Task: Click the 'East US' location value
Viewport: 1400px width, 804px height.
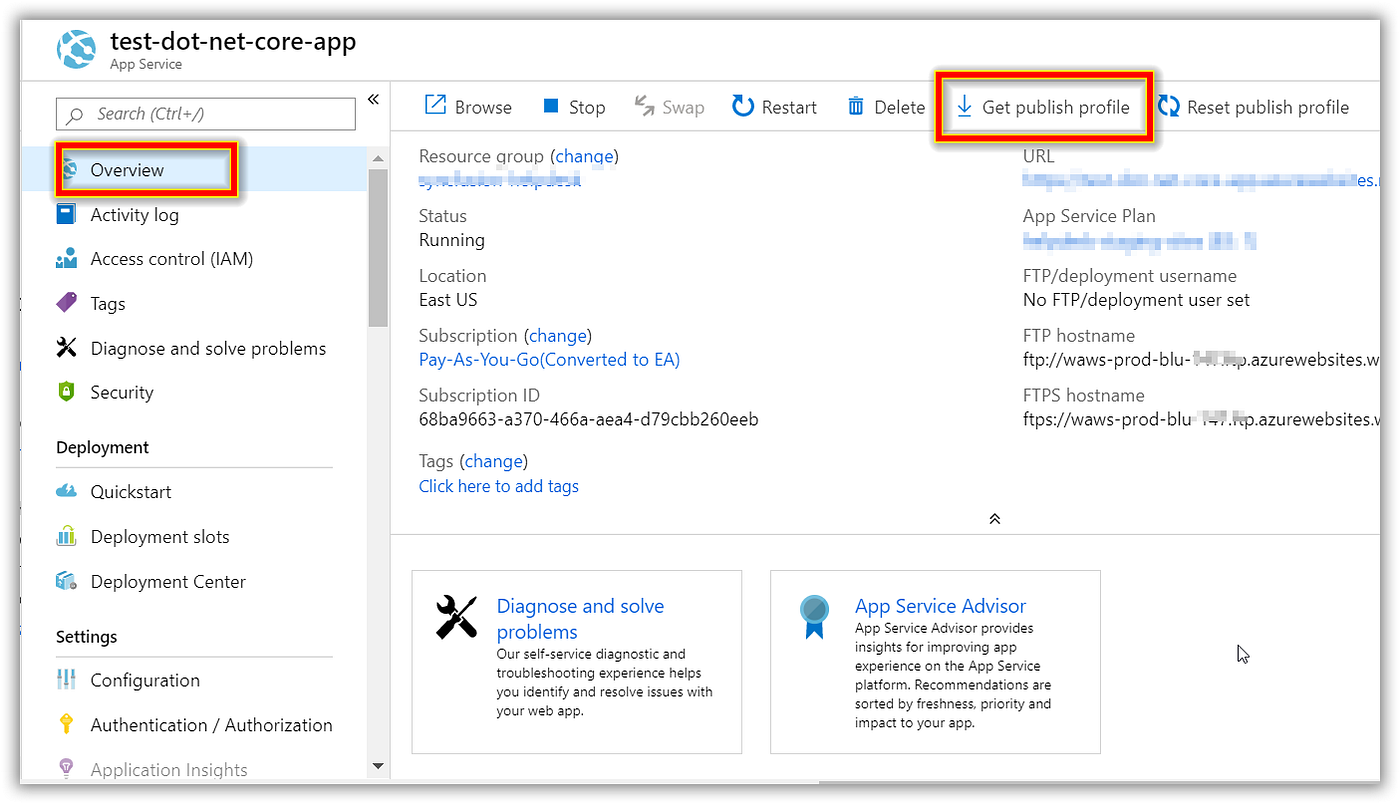Action: [x=448, y=300]
